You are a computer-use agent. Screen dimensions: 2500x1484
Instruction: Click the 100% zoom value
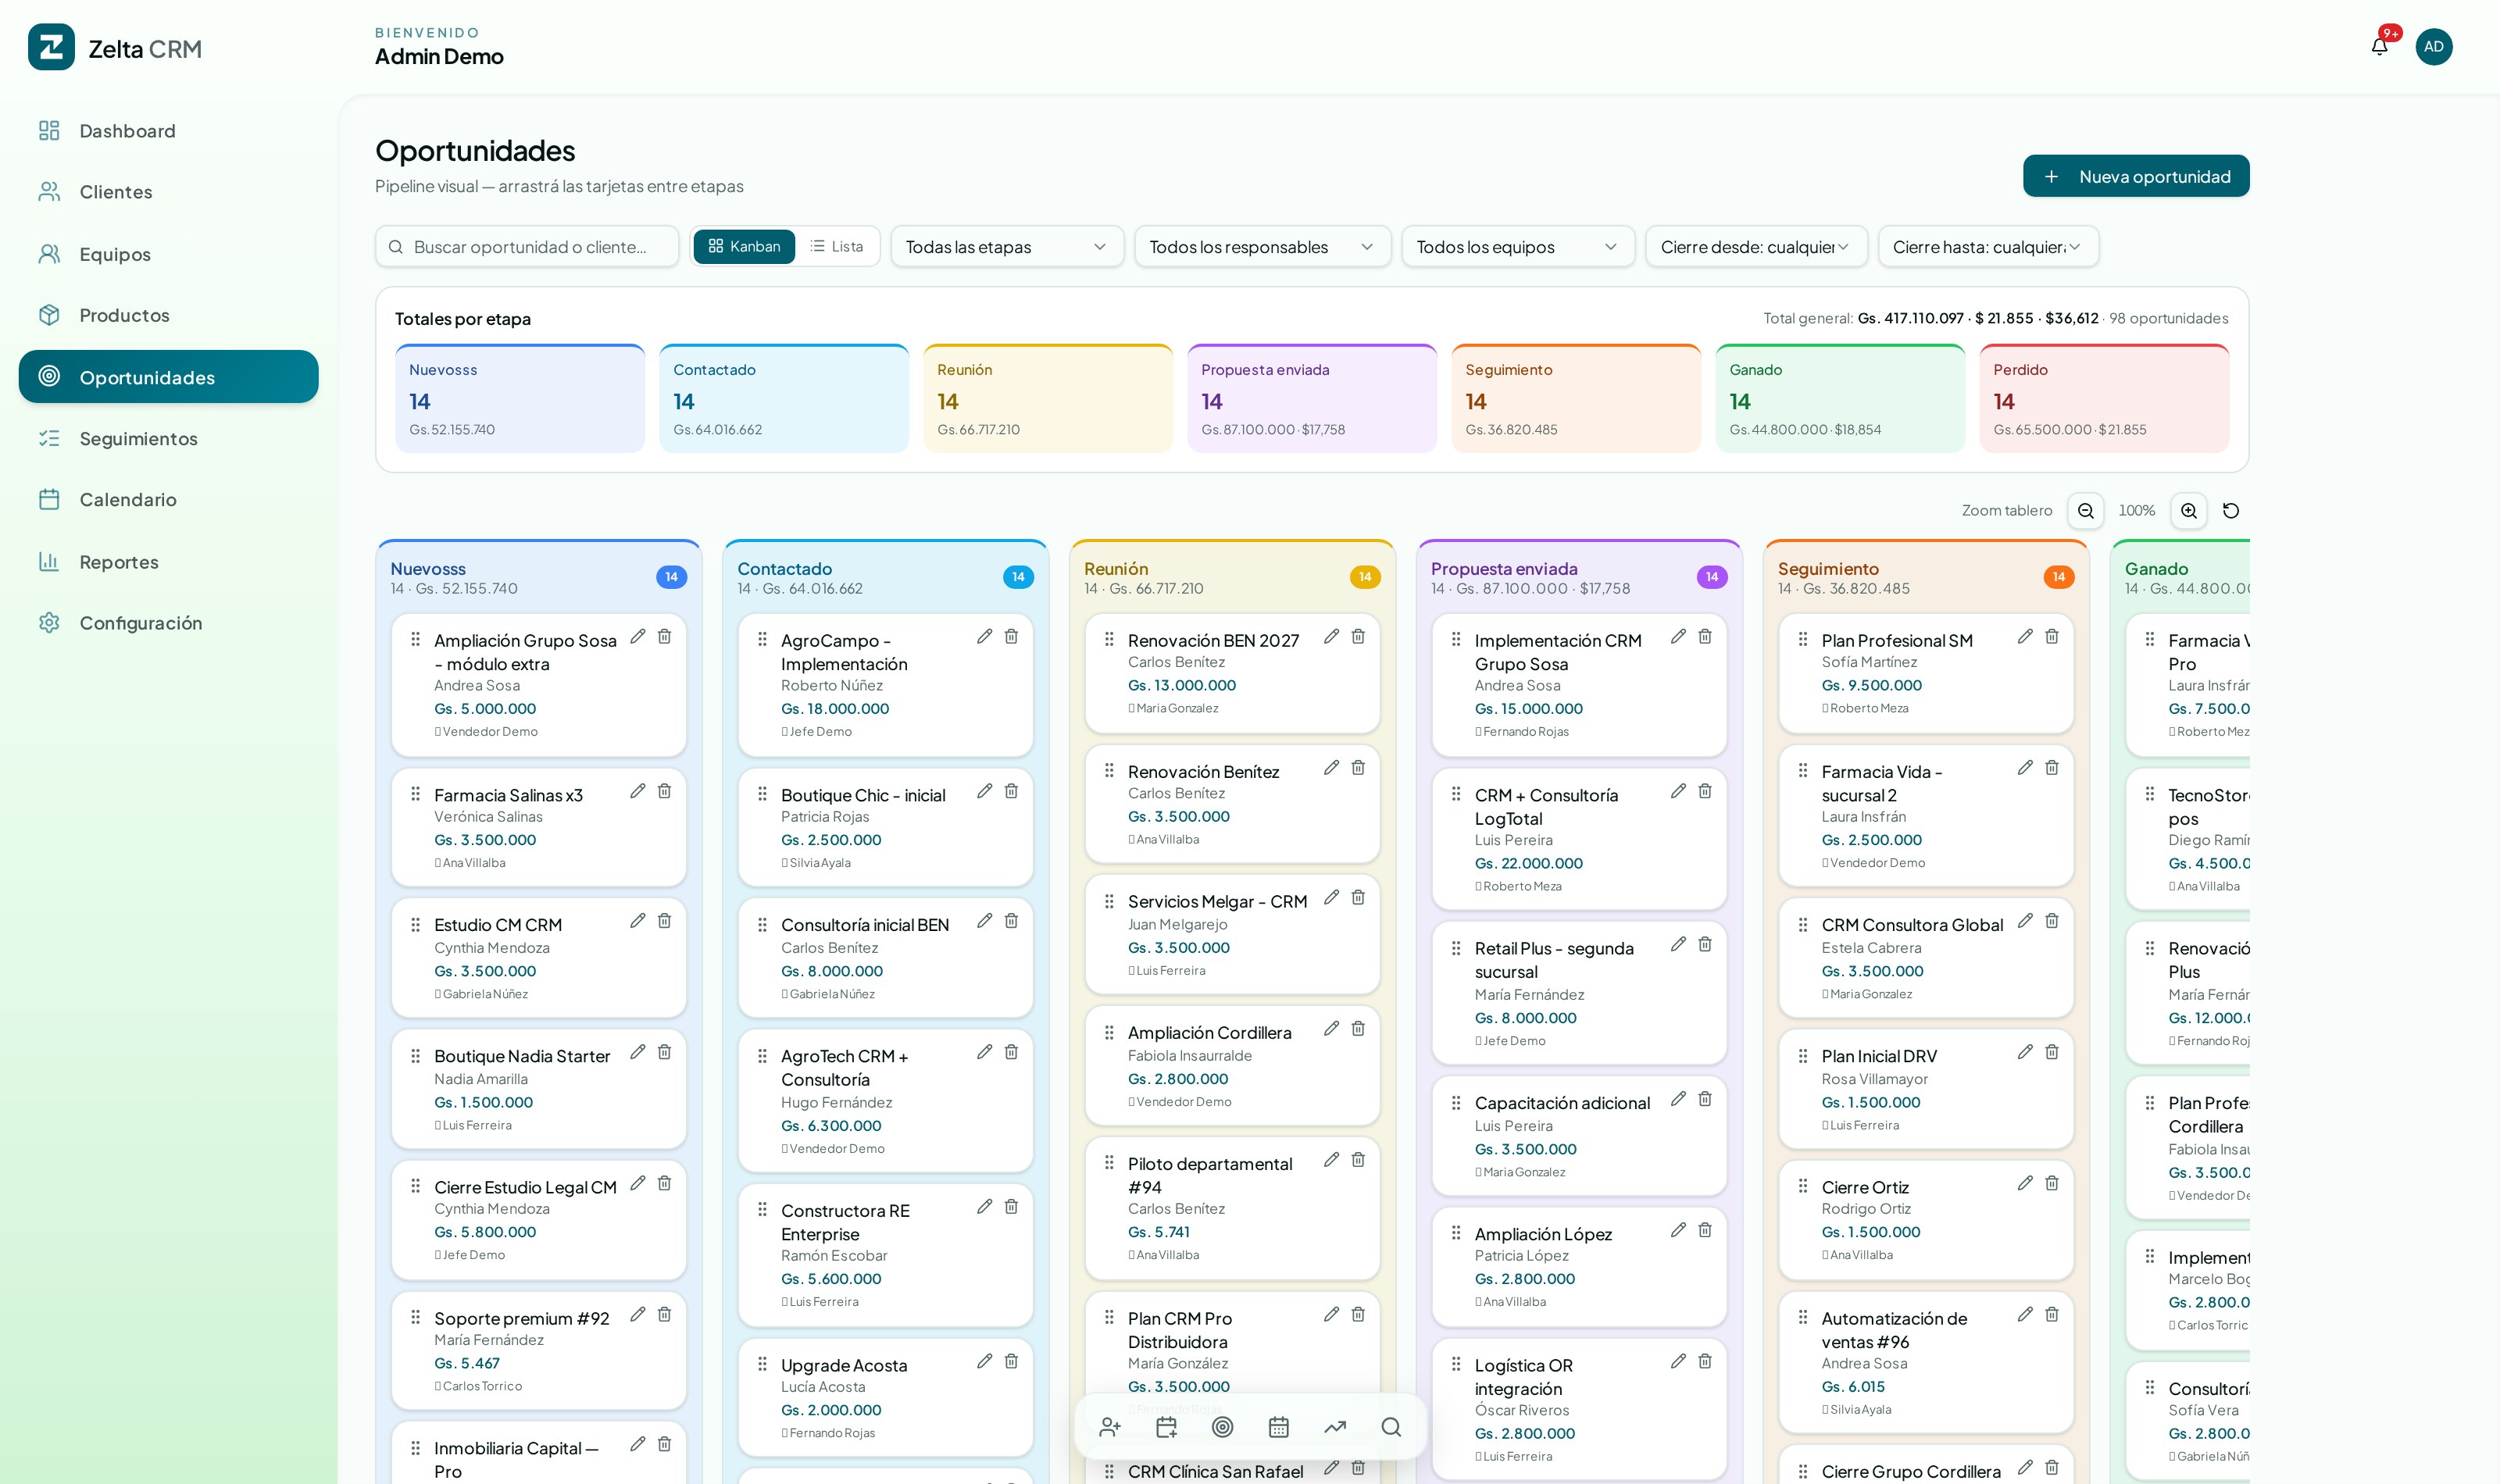point(2136,511)
